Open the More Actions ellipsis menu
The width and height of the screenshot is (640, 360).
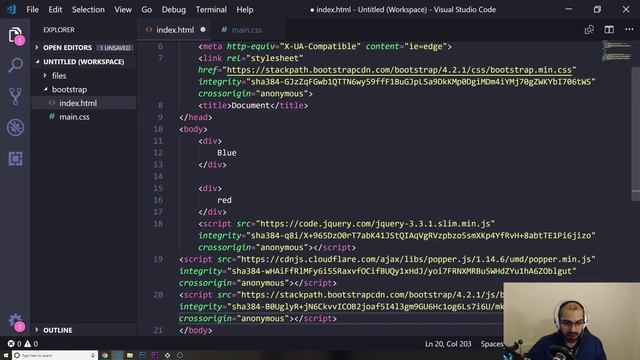[x=629, y=30]
